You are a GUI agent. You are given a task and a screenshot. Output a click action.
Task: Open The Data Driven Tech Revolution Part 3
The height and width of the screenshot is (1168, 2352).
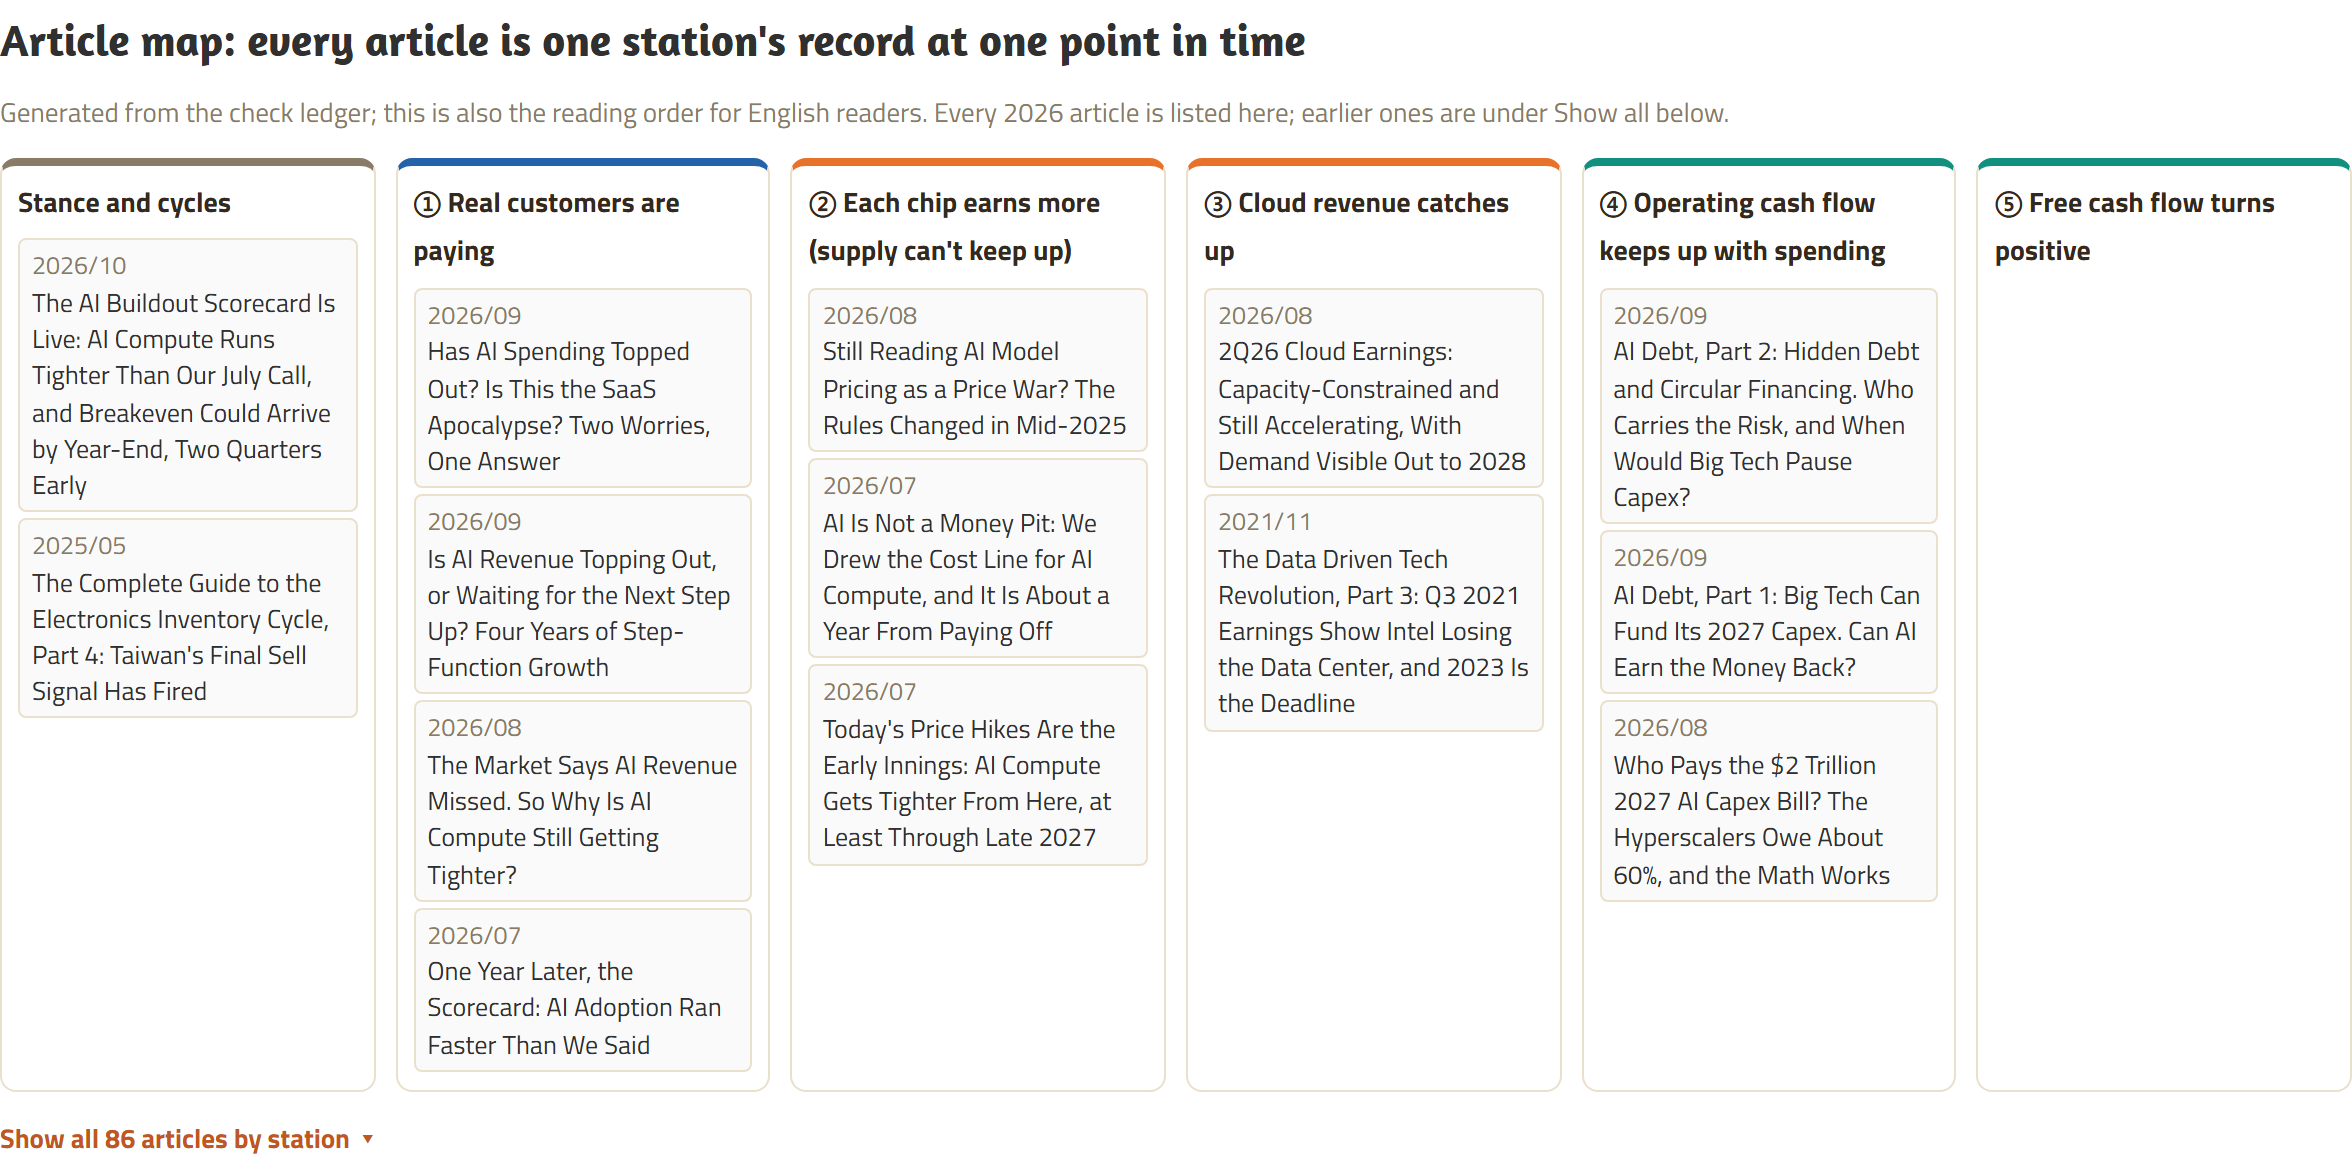1374,613
